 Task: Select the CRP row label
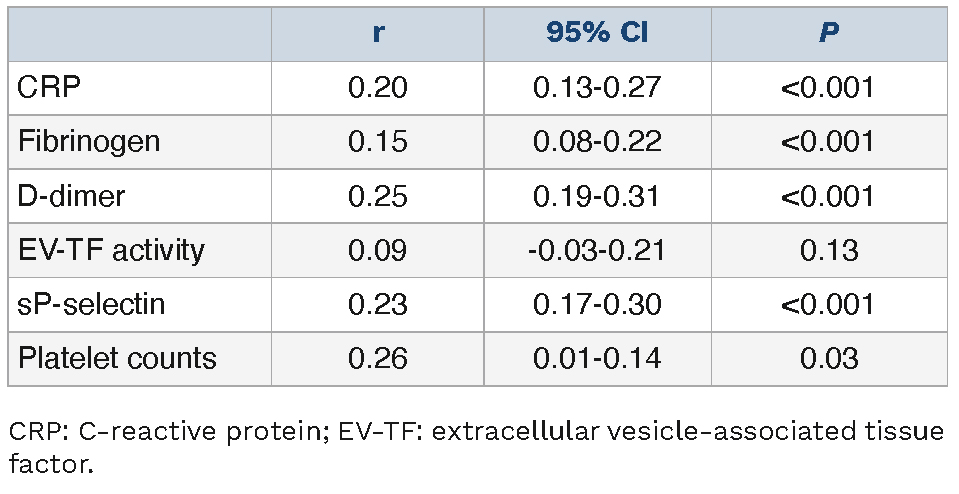click(50, 88)
